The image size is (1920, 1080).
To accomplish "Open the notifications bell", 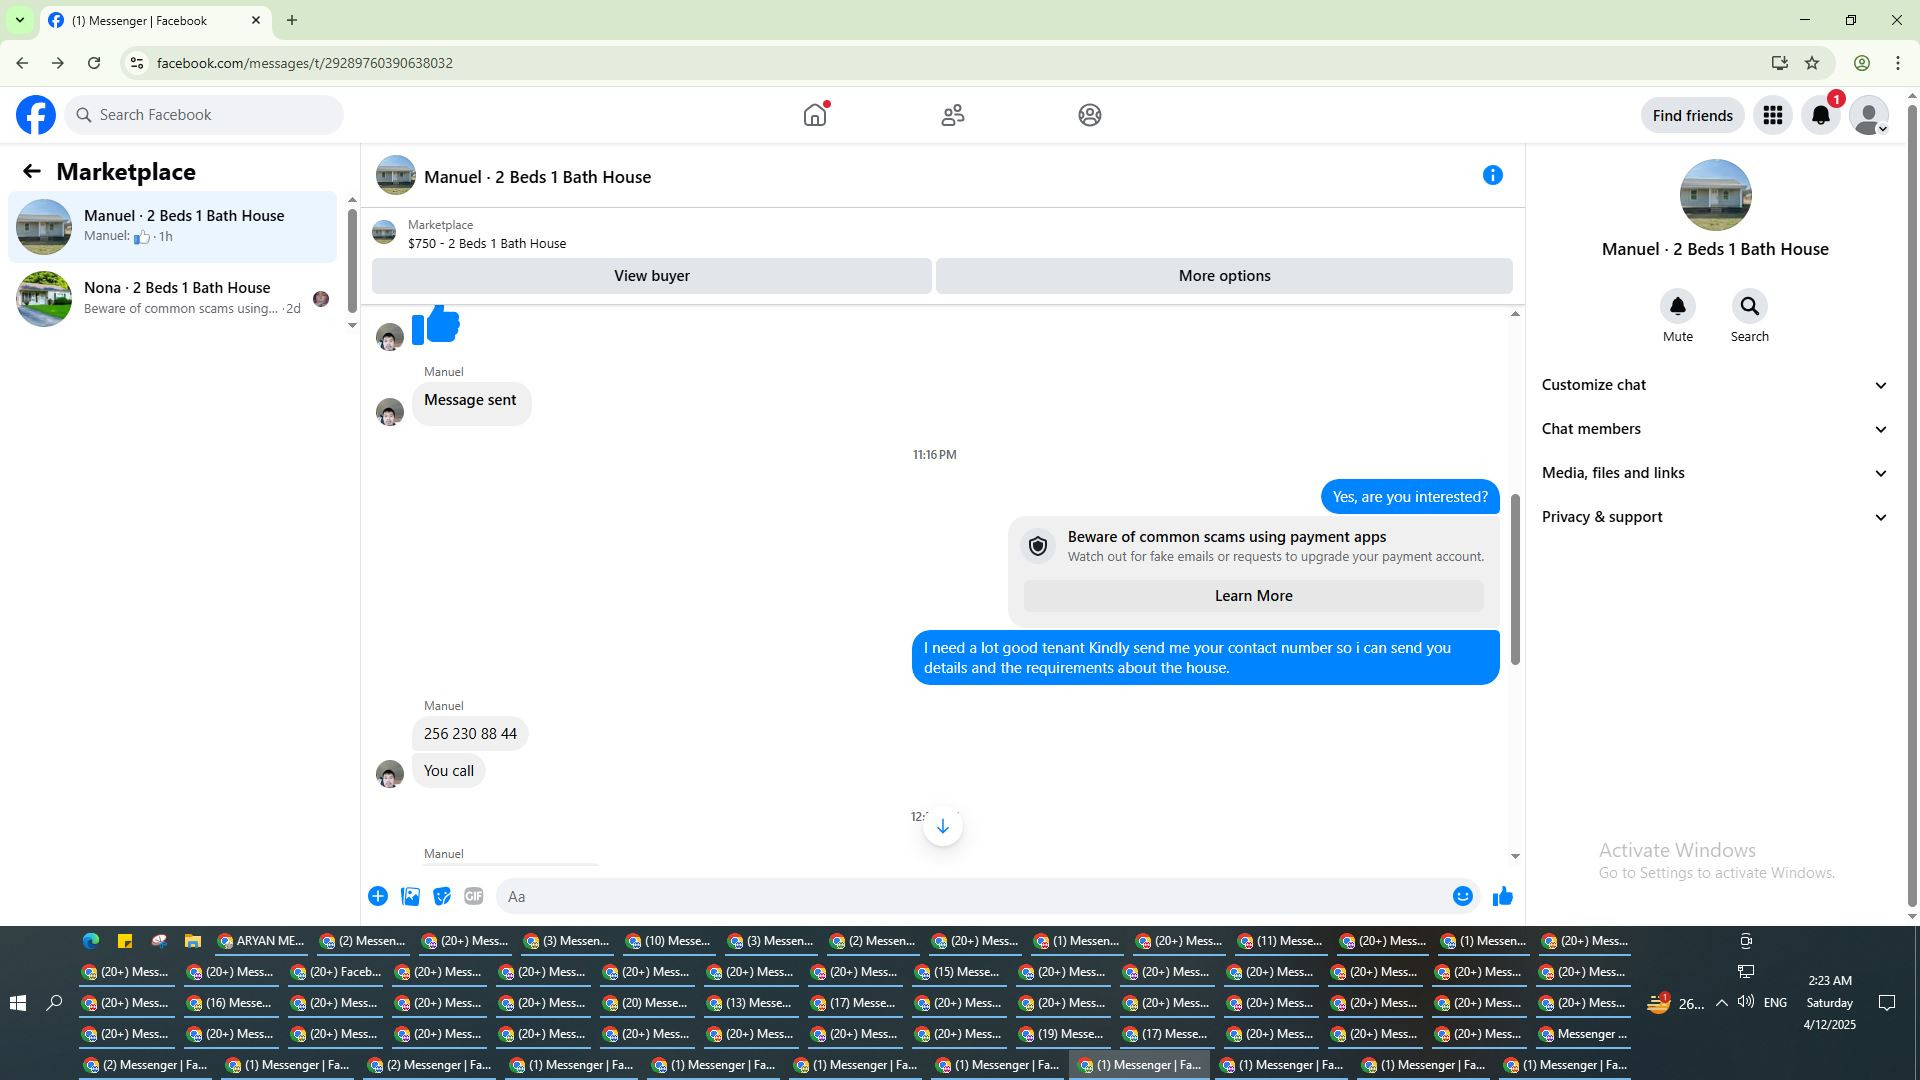I will (1821, 115).
